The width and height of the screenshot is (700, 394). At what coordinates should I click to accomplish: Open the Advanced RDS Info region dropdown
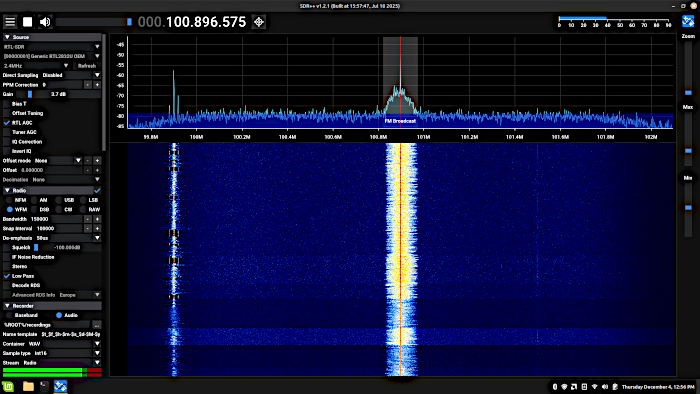79,295
